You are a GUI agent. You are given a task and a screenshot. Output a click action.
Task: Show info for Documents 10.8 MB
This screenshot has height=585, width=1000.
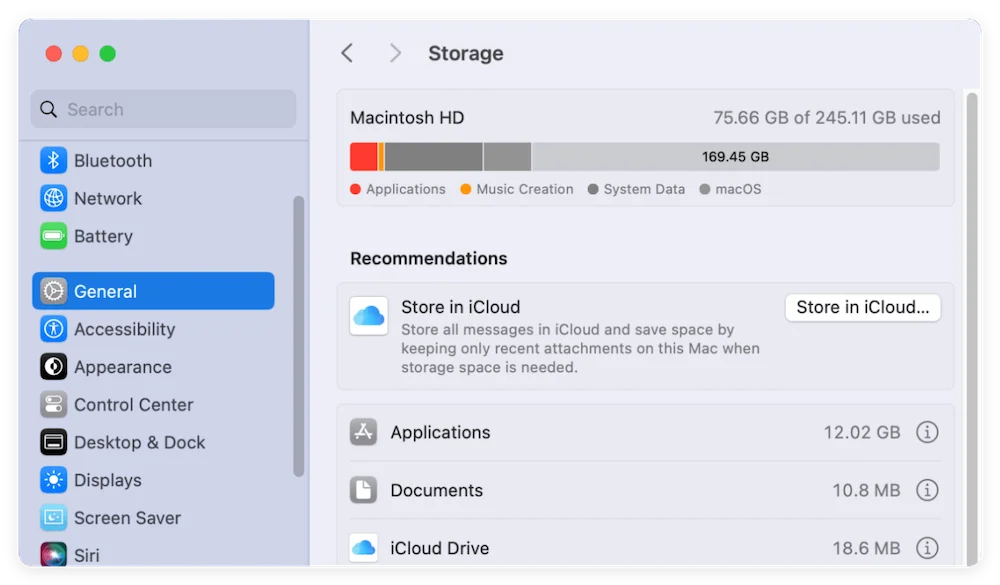(x=927, y=490)
